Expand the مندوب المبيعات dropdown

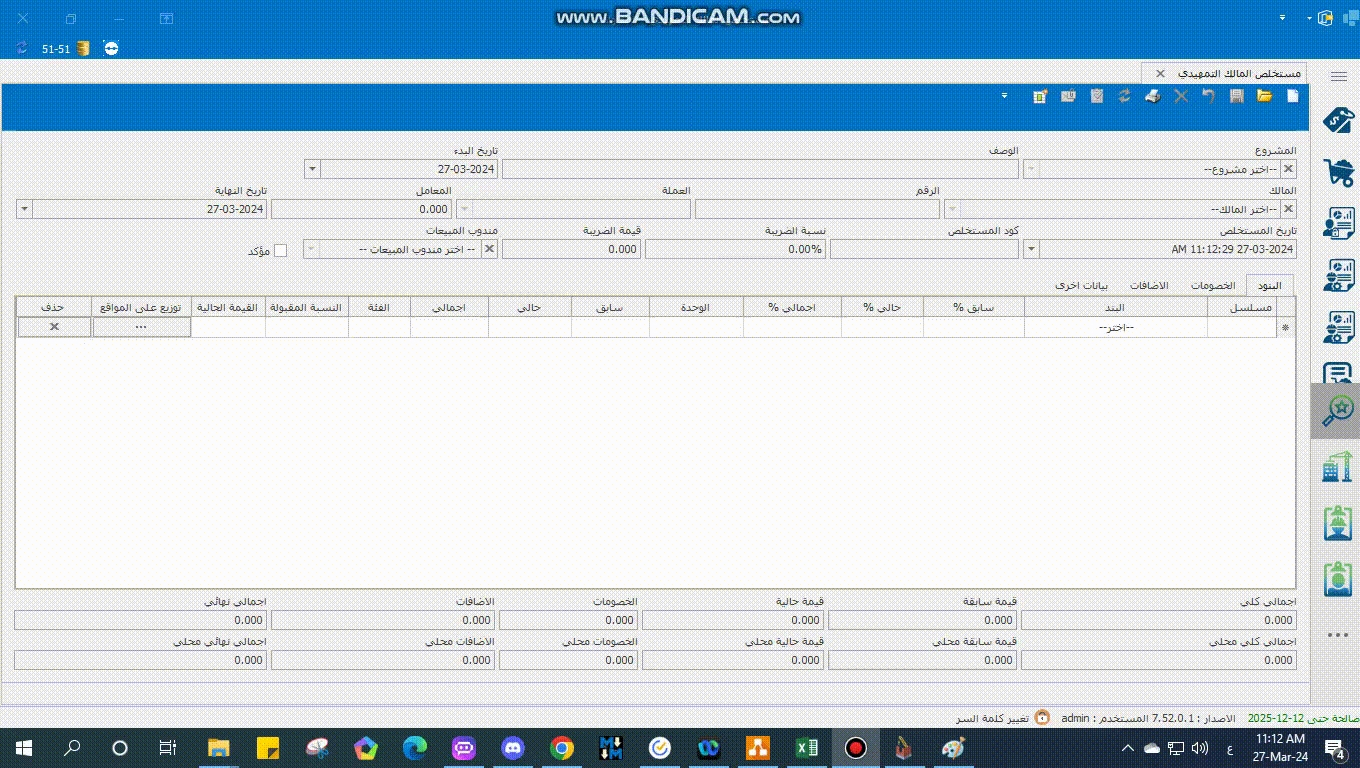[x=312, y=249]
